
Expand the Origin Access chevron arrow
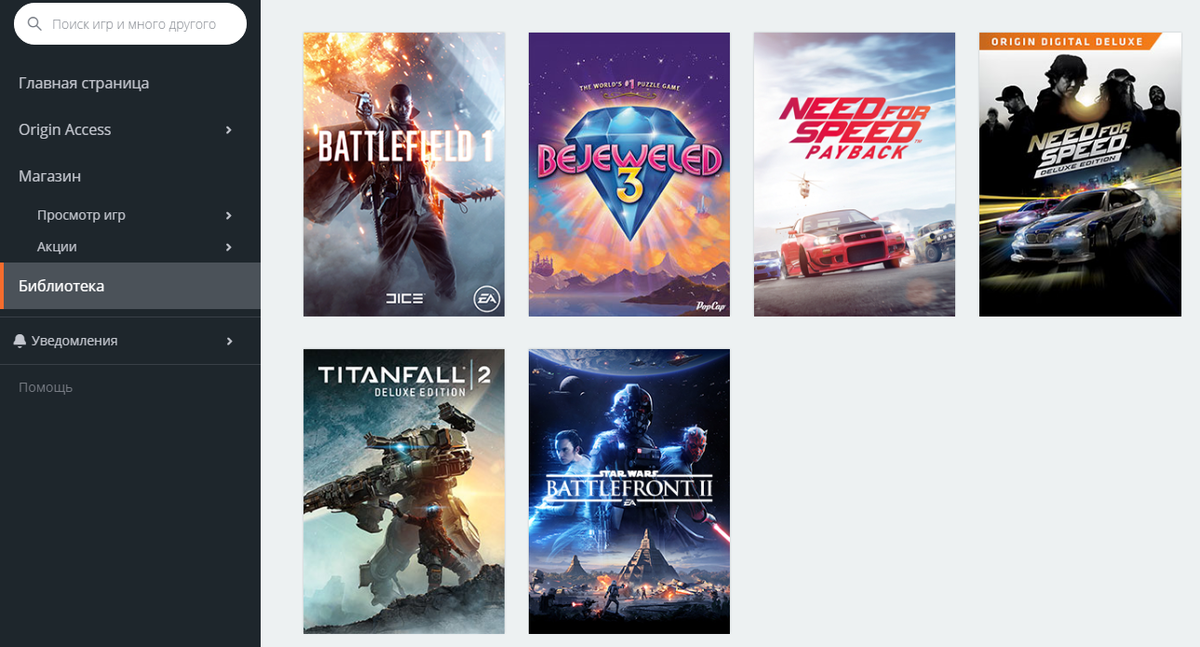click(229, 130)
